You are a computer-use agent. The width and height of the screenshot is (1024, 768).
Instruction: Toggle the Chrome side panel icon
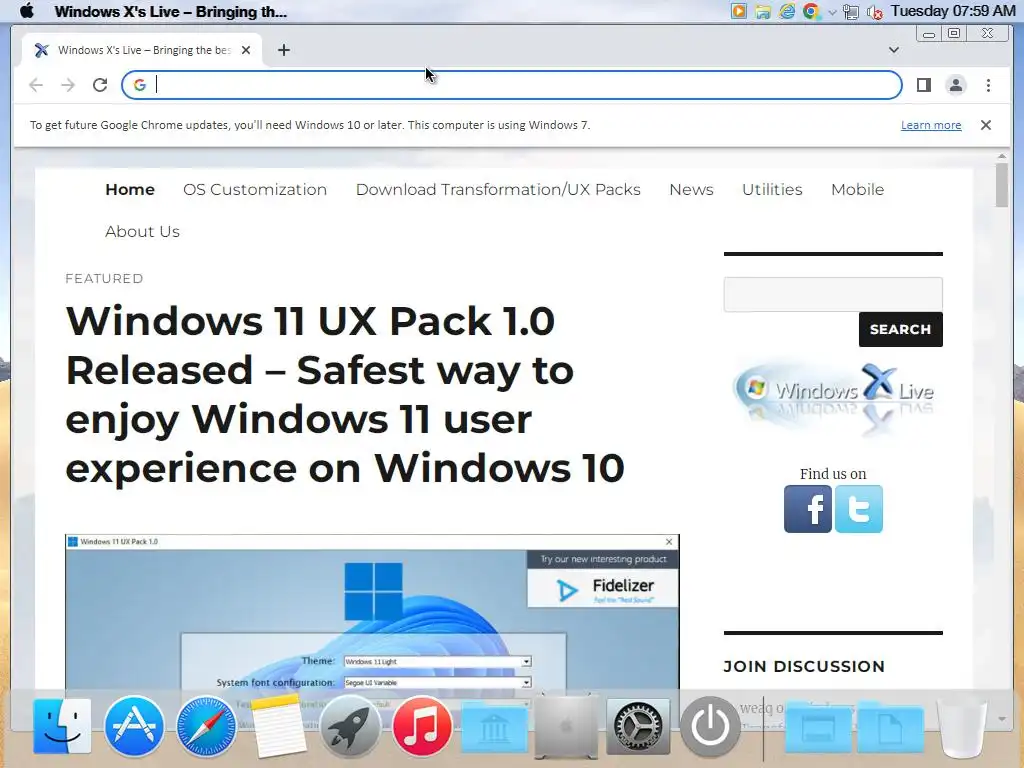923,85
